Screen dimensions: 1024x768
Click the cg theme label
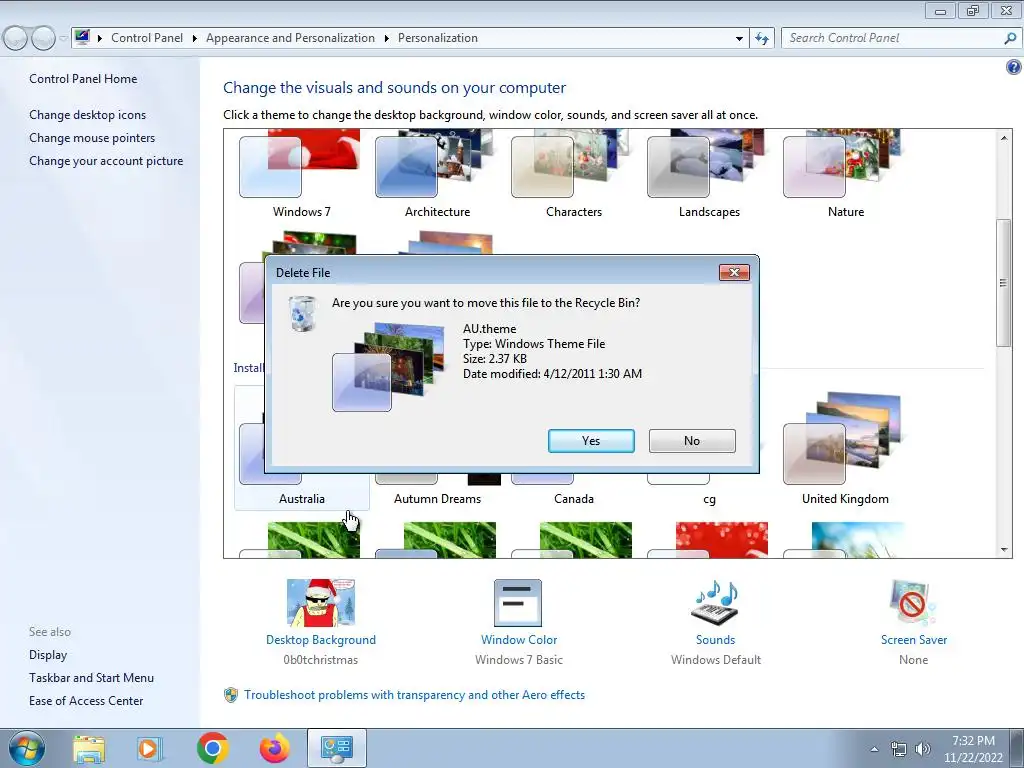(x=709, y=500)
